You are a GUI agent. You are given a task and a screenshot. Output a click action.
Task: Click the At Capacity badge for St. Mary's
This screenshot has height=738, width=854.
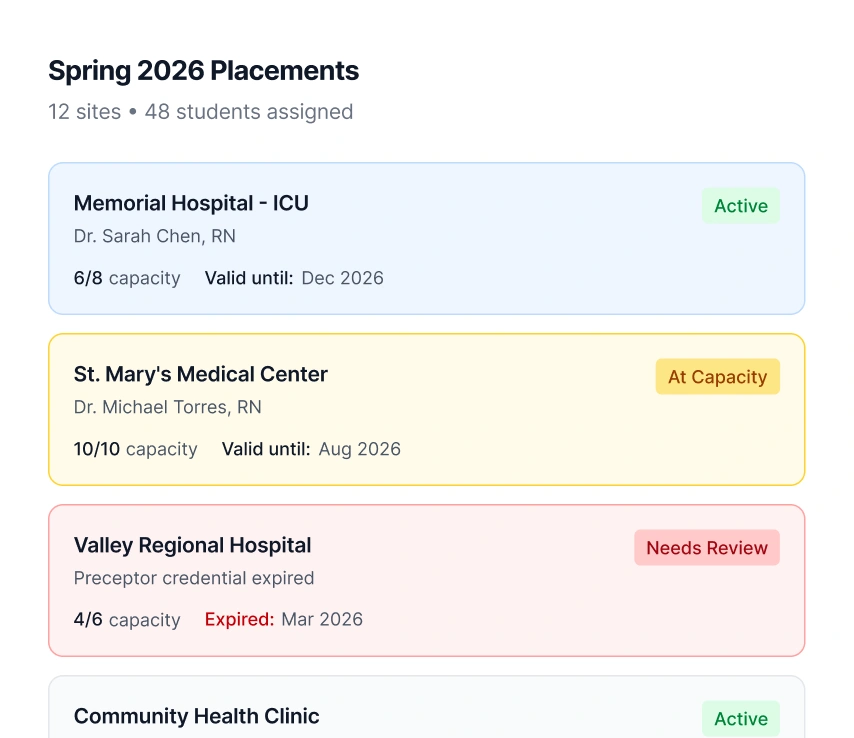point(717,377)
